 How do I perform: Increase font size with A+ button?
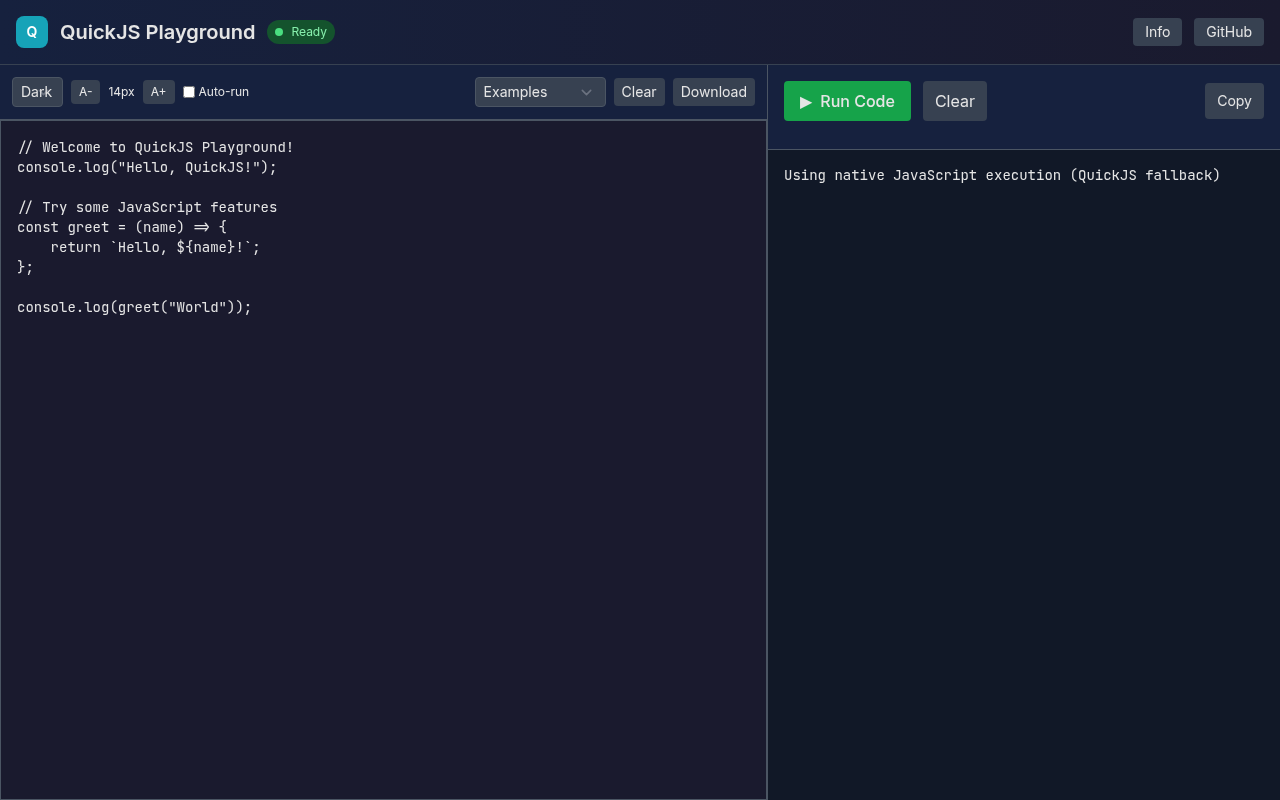158,92
